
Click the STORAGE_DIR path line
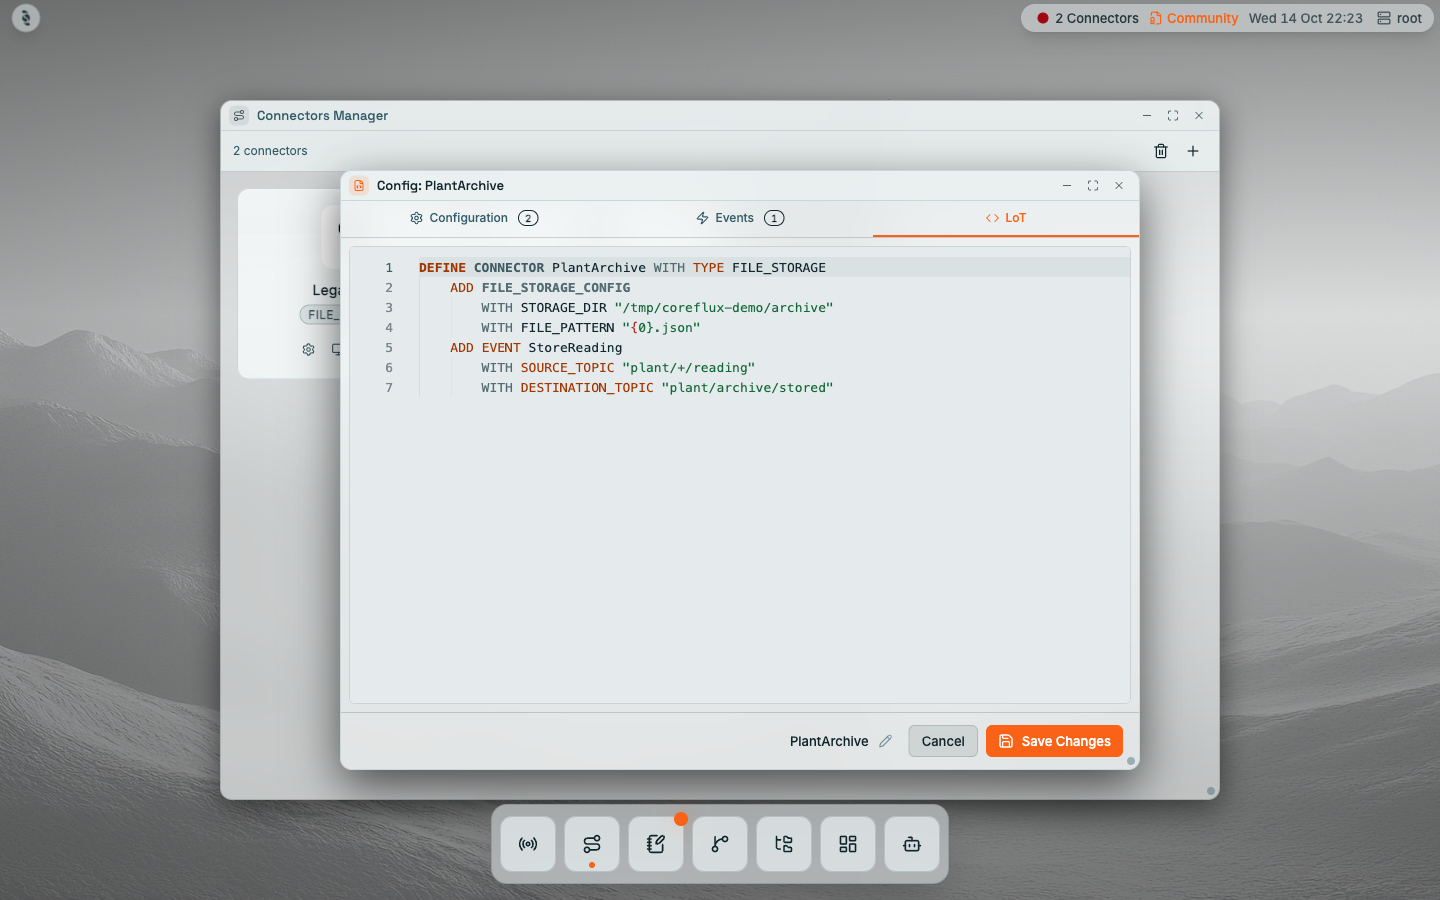click(x=657, y=307)
